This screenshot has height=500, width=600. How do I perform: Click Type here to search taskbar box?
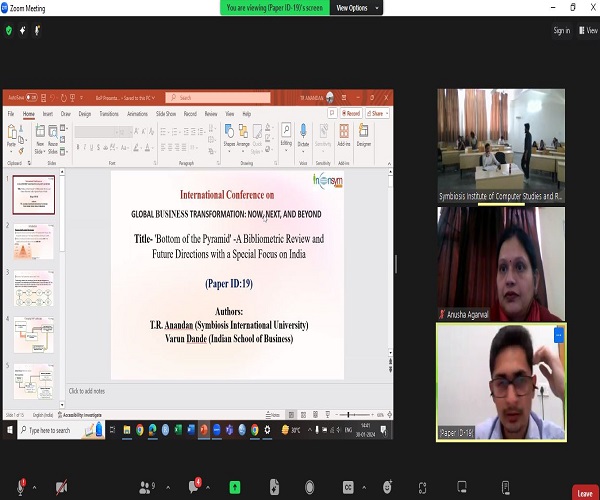tap(61, 430)
